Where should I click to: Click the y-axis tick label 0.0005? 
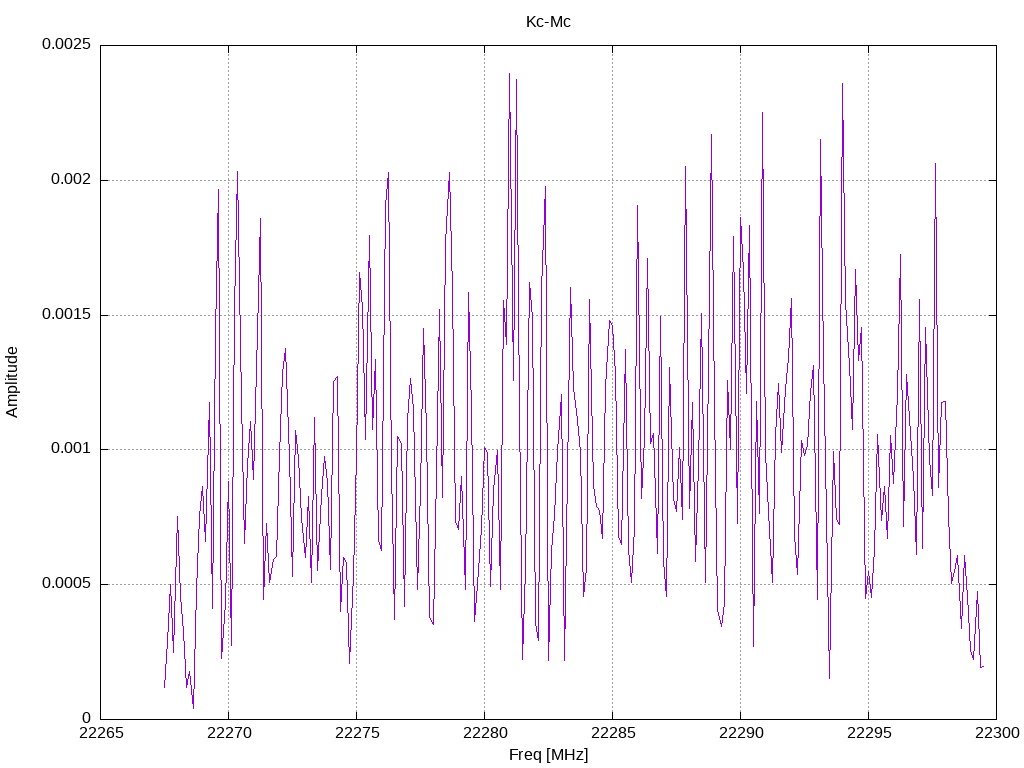tap(67, 584)
